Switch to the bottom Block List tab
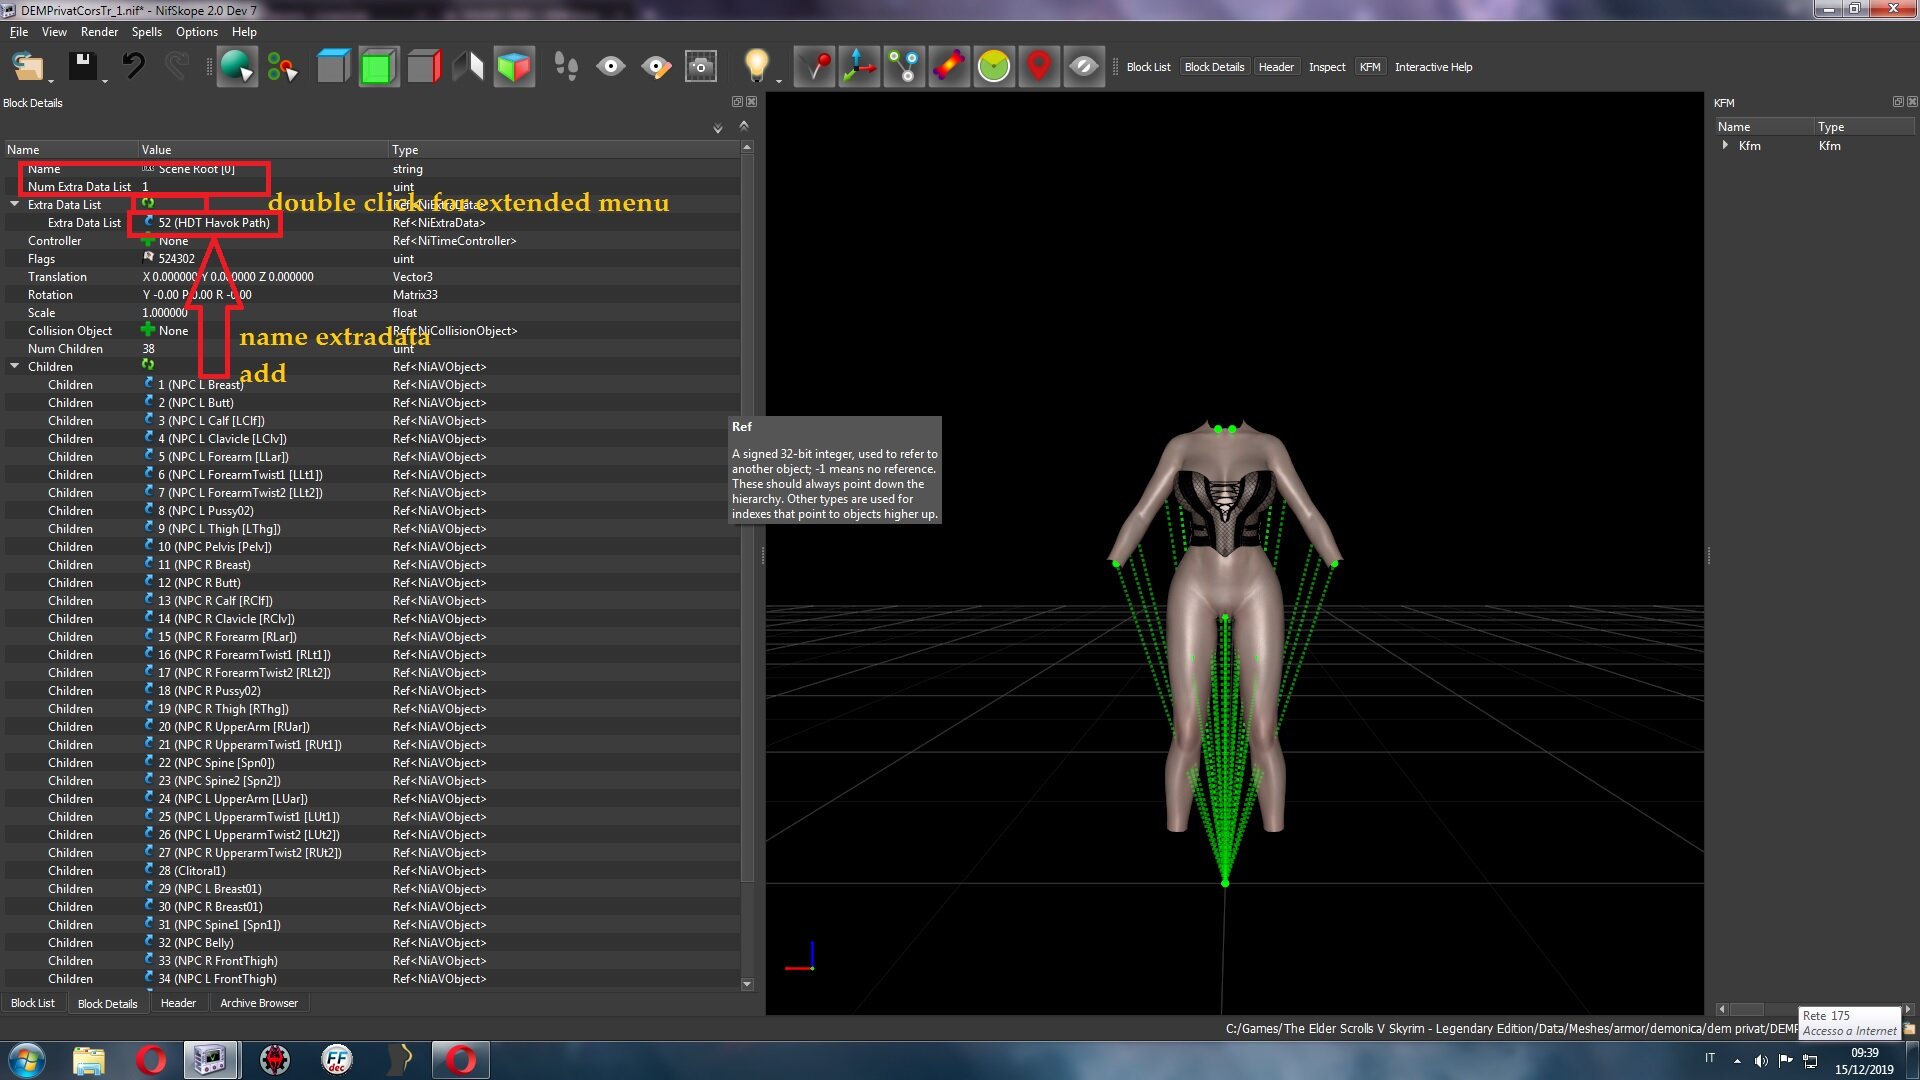The height and width of the screenshot is (1080, 1920). [33, 1003]
